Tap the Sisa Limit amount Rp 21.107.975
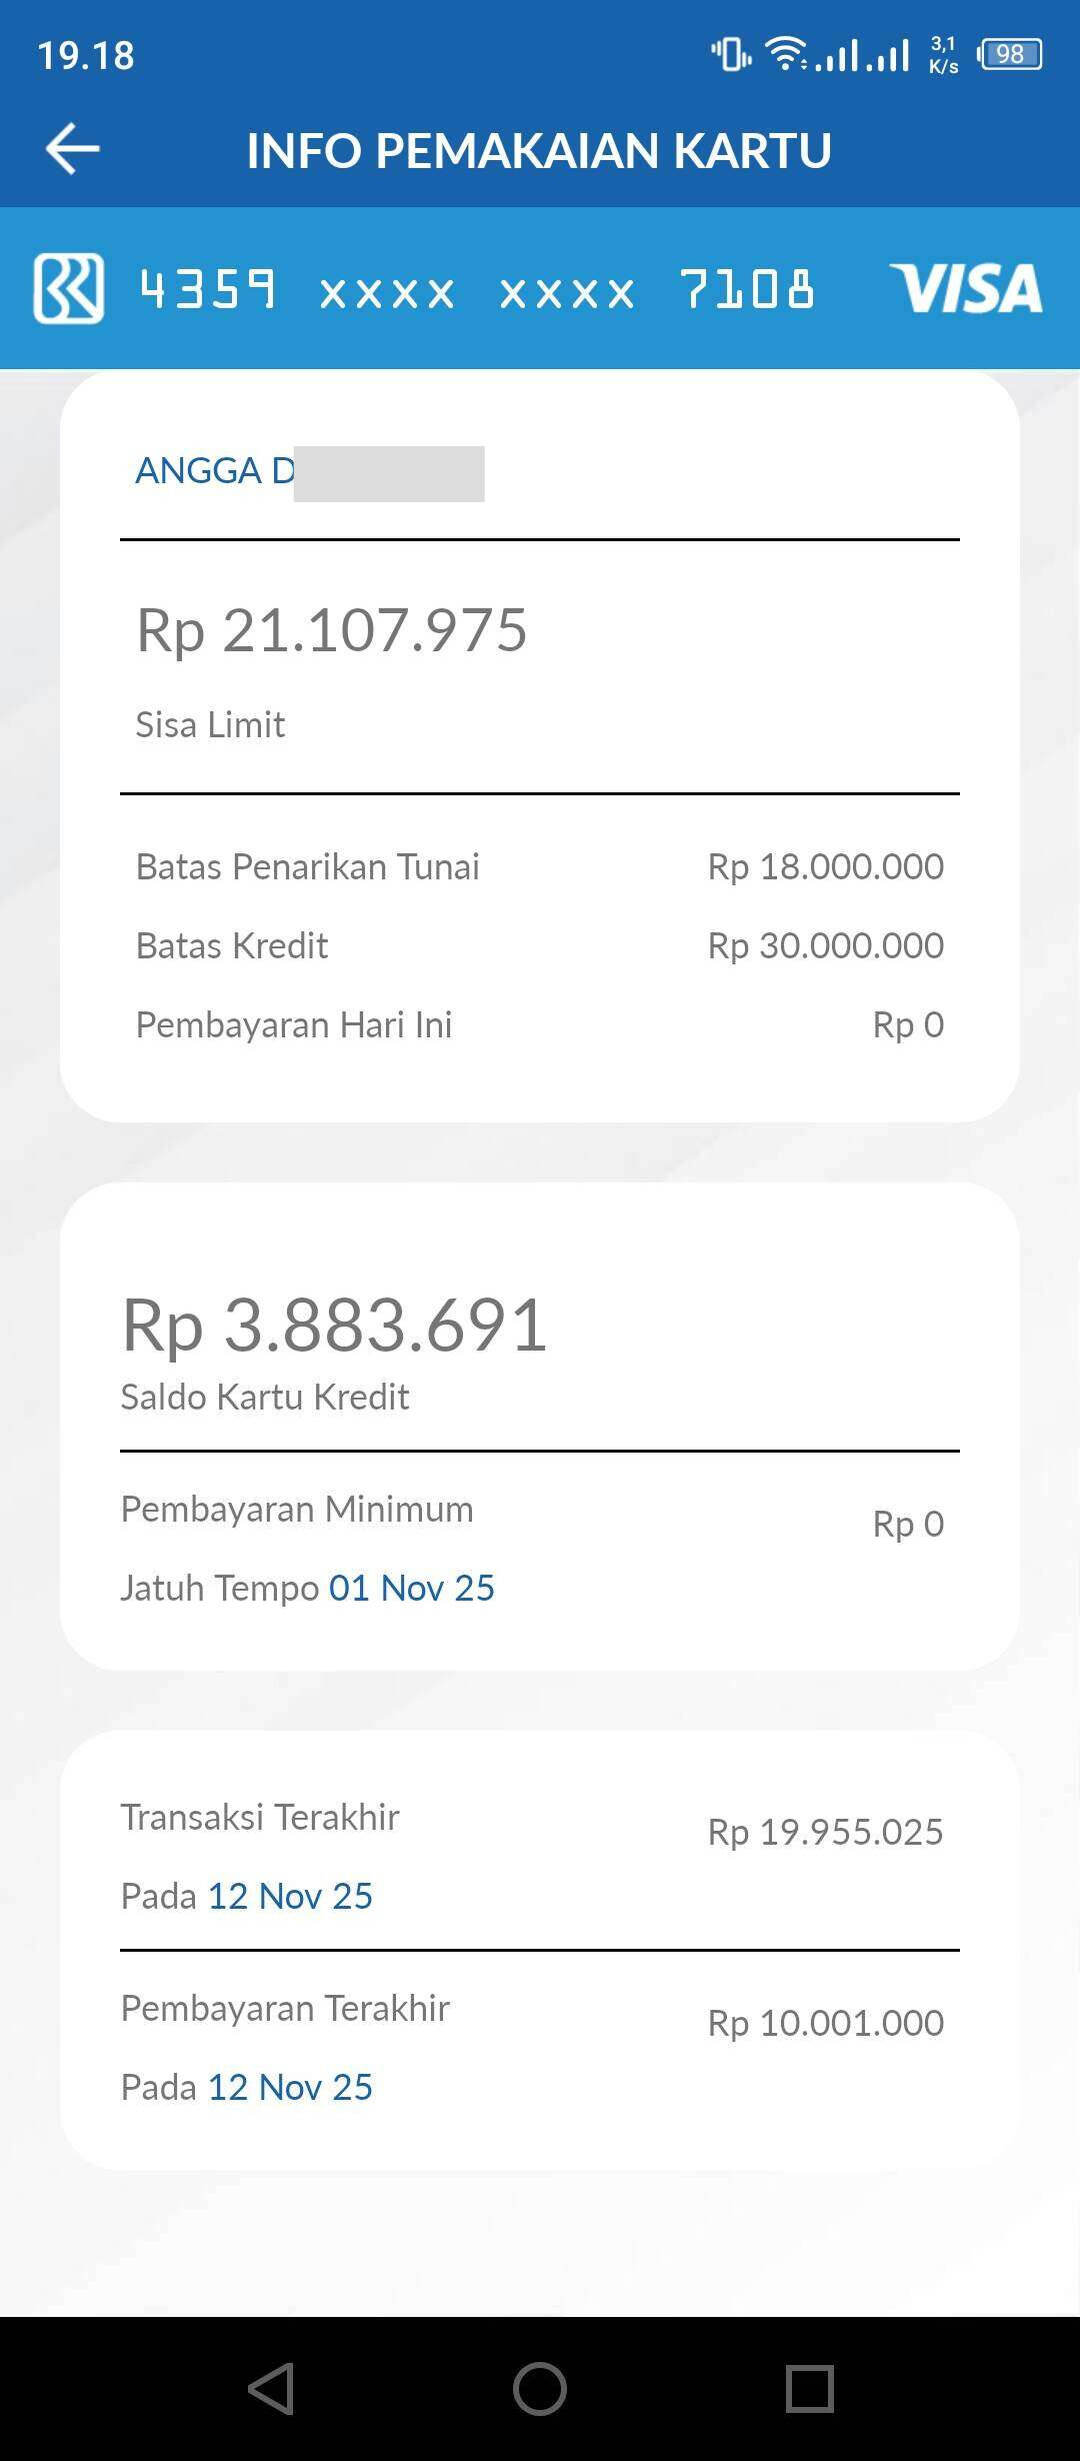Screen dimensions: 1080x2461 pos(331,630)
